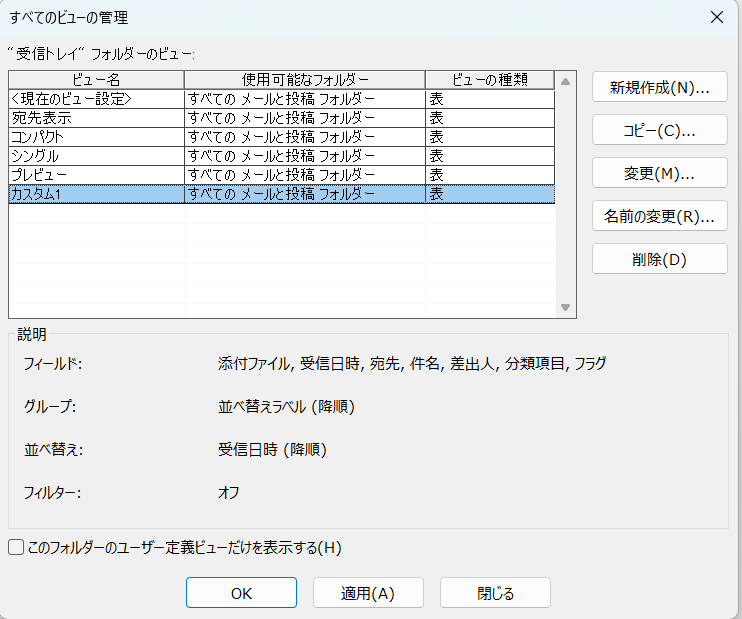This screenshot has height=619, width=742.
Task: Select the カスタム1 view row
Action: (96, 194)
